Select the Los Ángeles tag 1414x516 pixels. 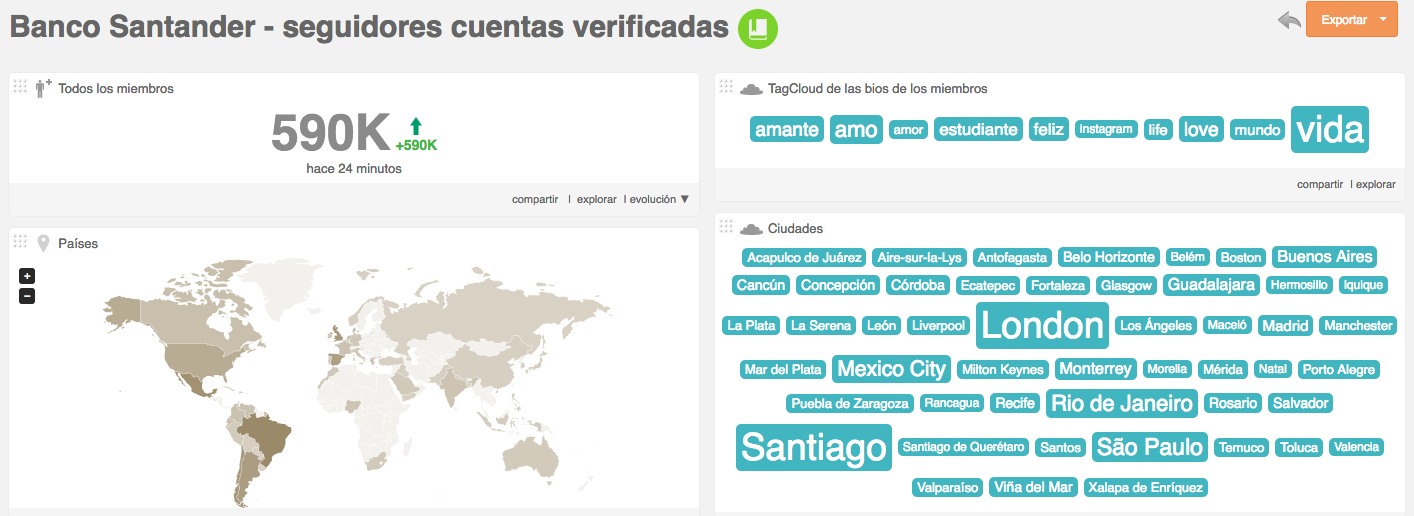point(1156,326)
